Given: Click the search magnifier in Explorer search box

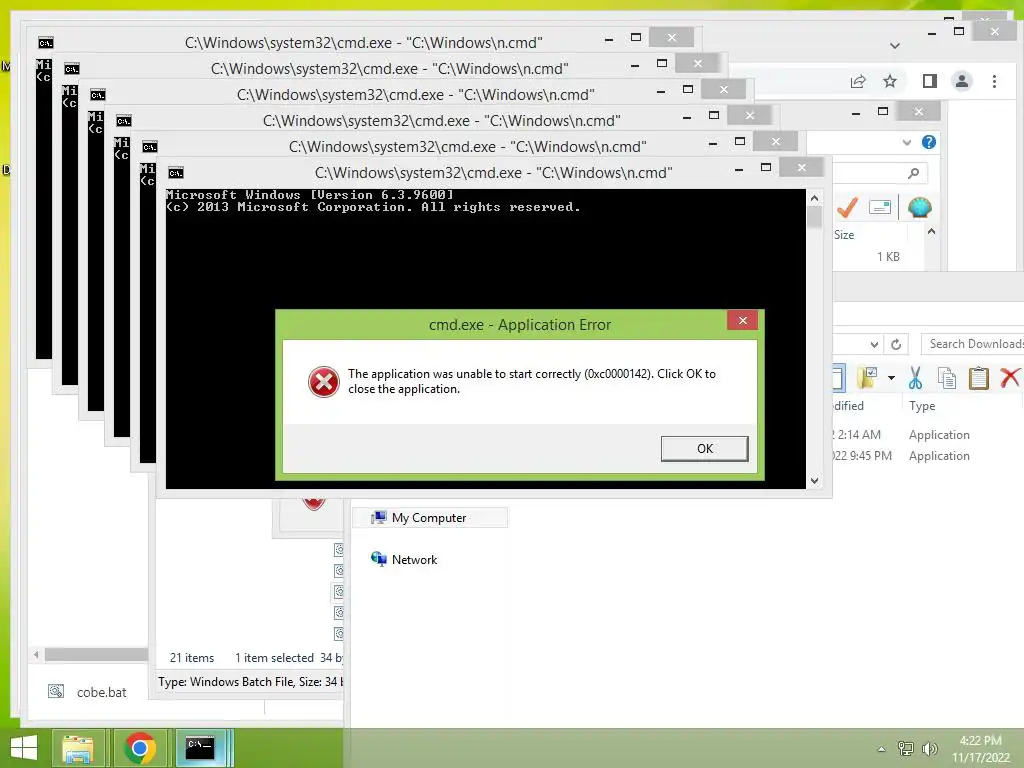Looking at the screenshot, I should [x=913, y=173].
